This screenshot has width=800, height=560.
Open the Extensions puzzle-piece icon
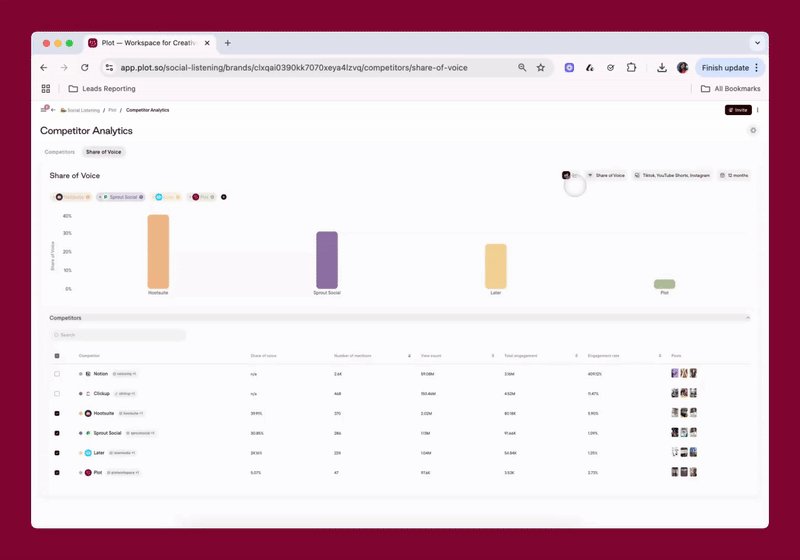click(632, 67)
